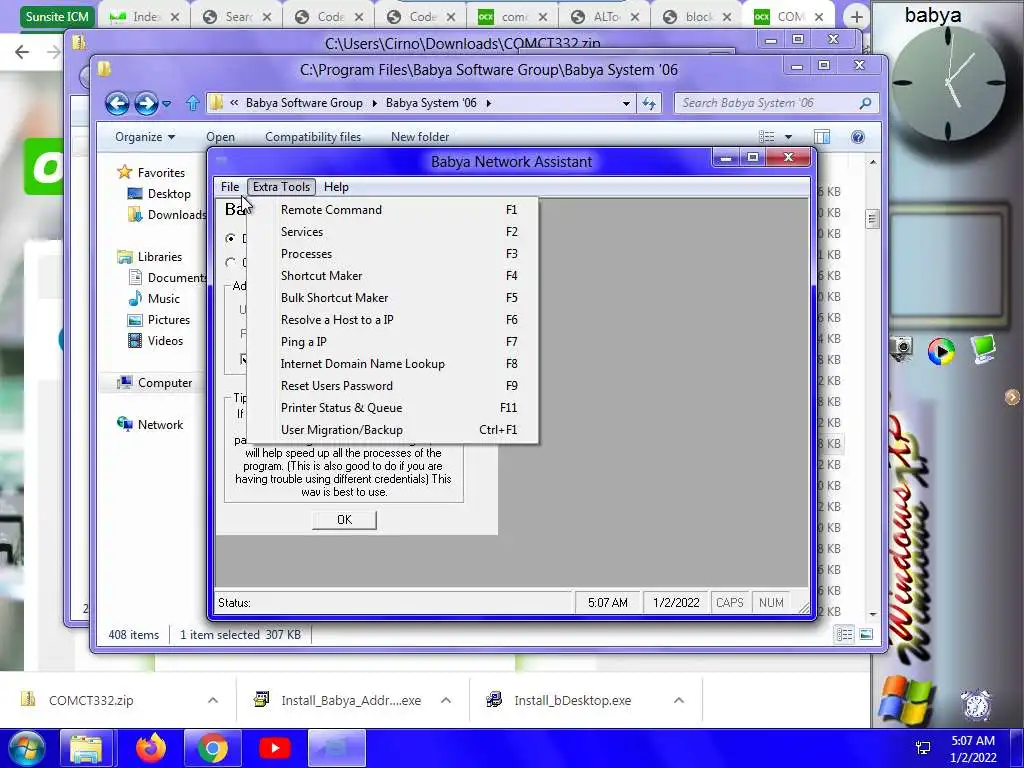
Task: Click the Explorer file list scrollbar thumb
Action: pyautogui.click(x=872, y=219)
